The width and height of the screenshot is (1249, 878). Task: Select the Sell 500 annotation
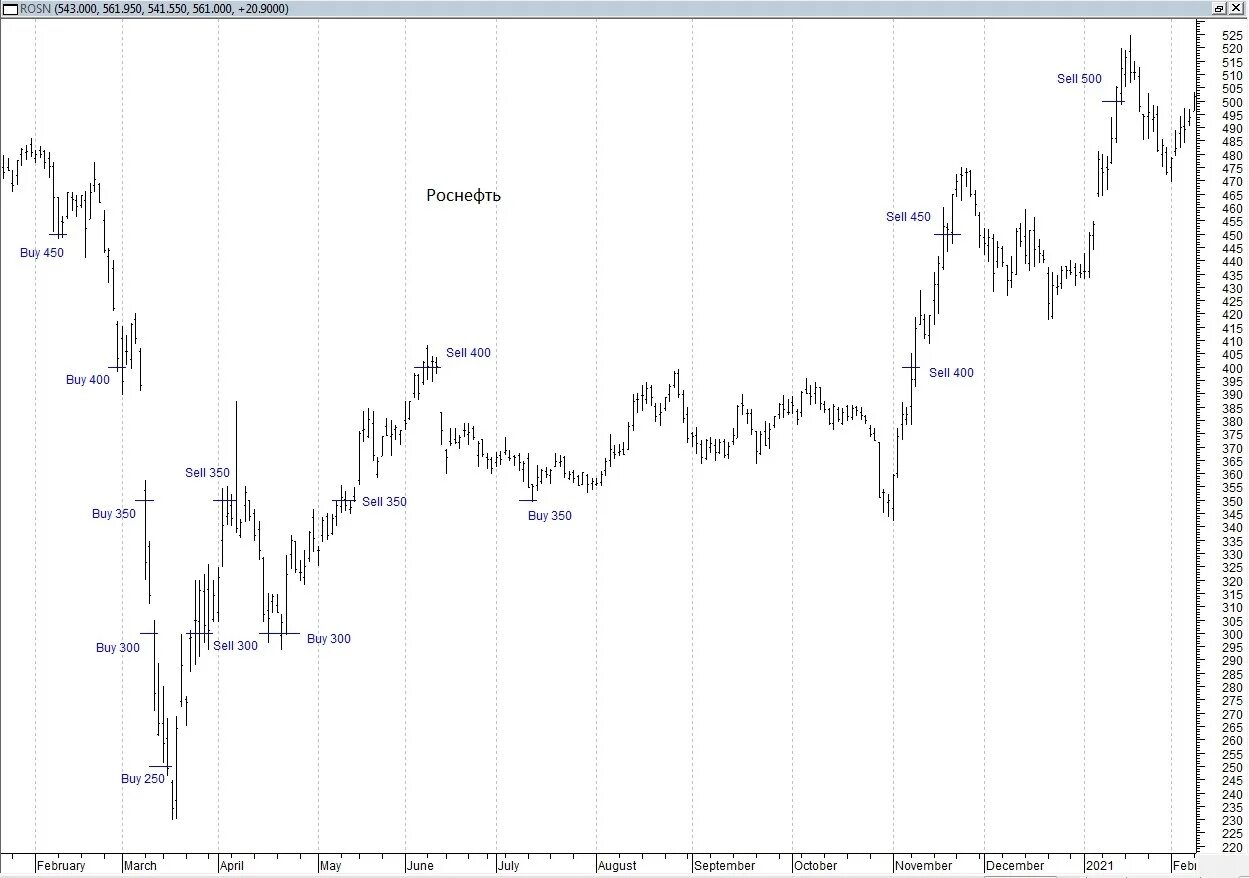[1080, 79]
